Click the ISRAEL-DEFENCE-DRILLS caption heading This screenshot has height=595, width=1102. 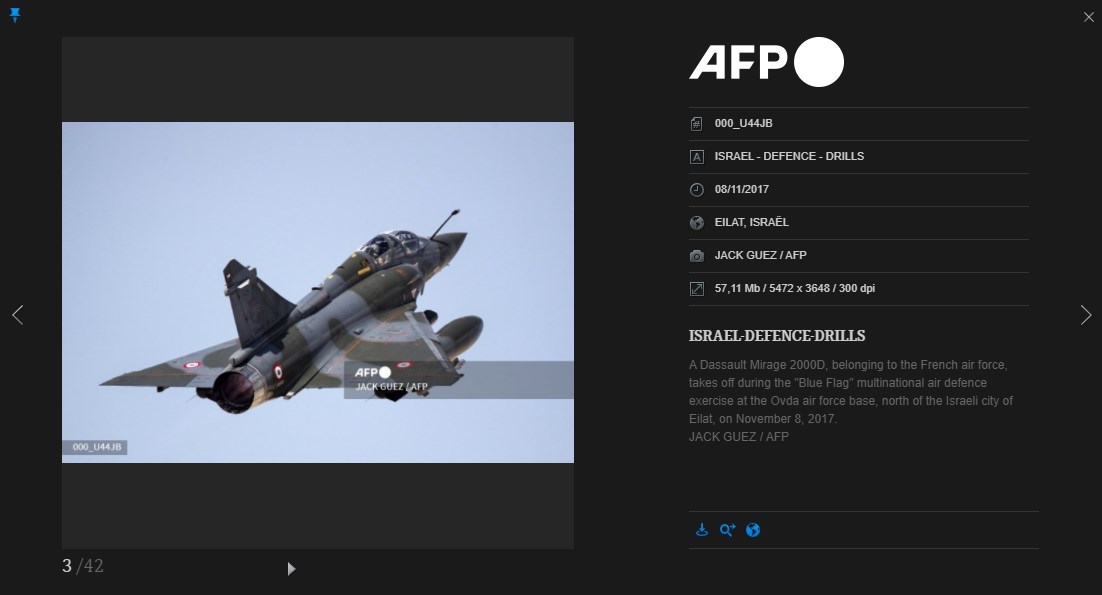[777, 336]
